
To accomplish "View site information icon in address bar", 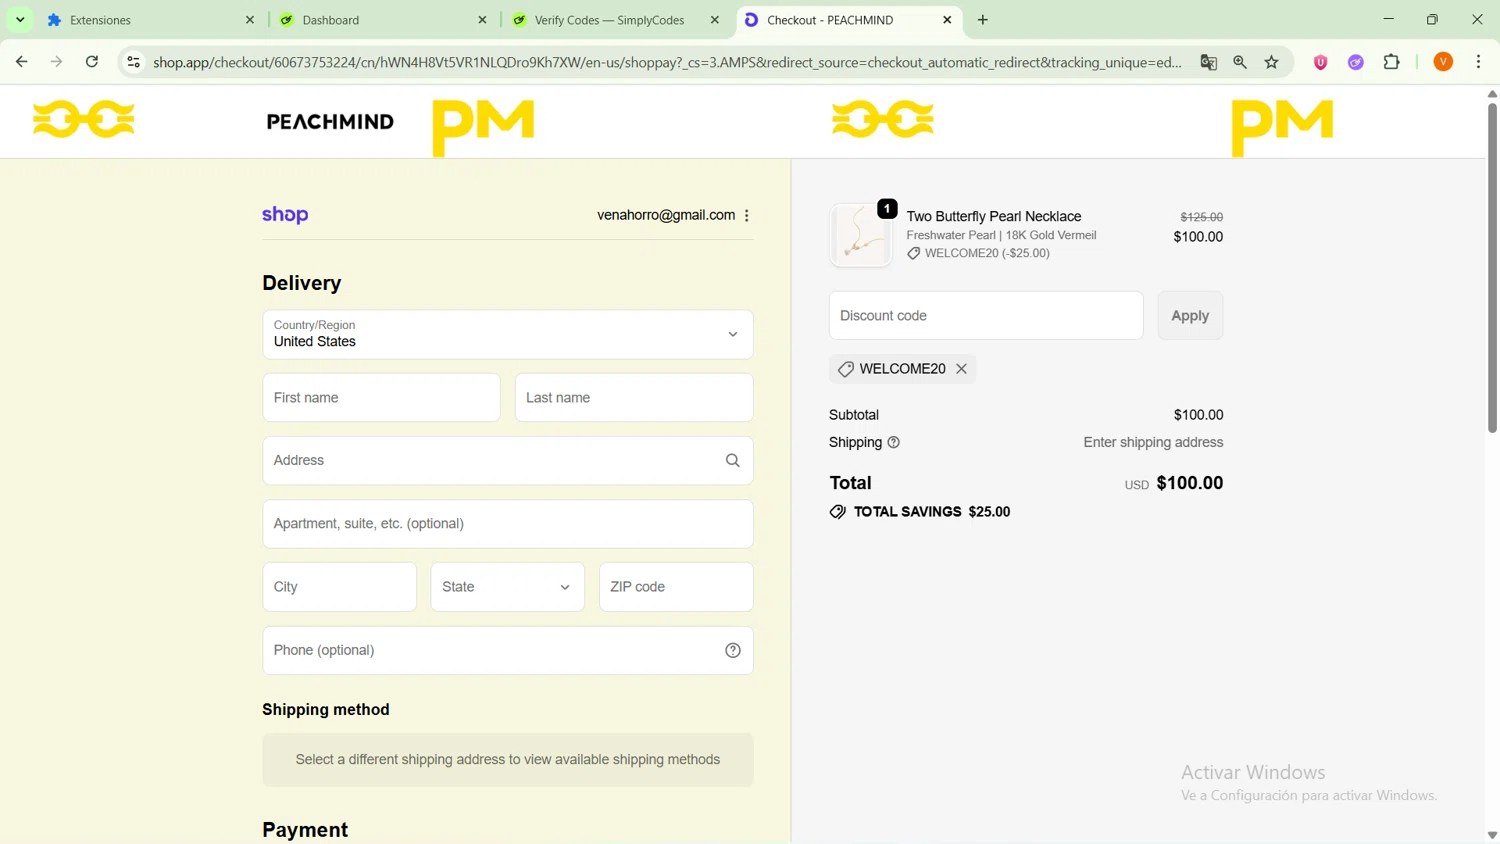I will click(x=133, y=62).
